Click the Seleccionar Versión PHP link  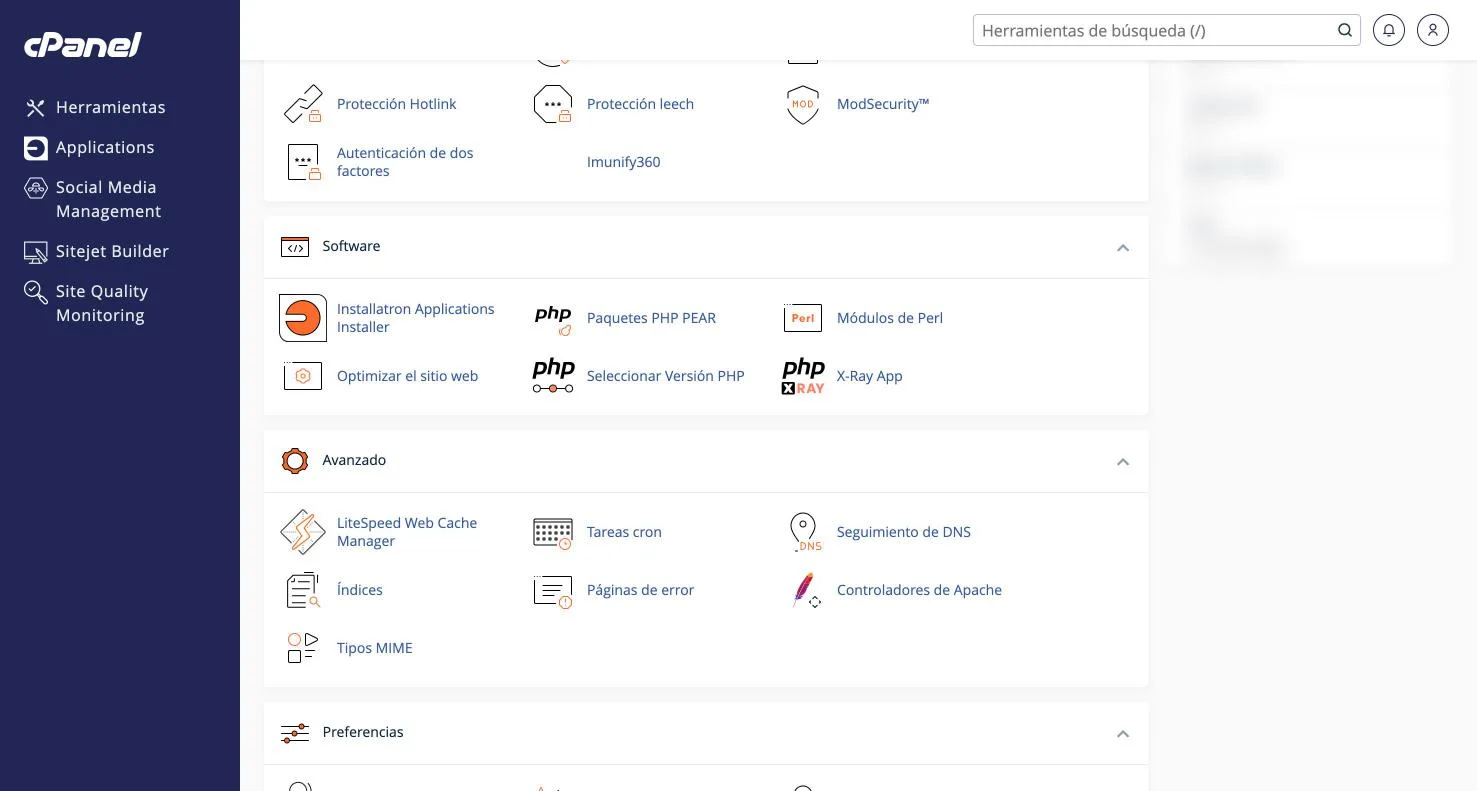click(x=665, y=376)
